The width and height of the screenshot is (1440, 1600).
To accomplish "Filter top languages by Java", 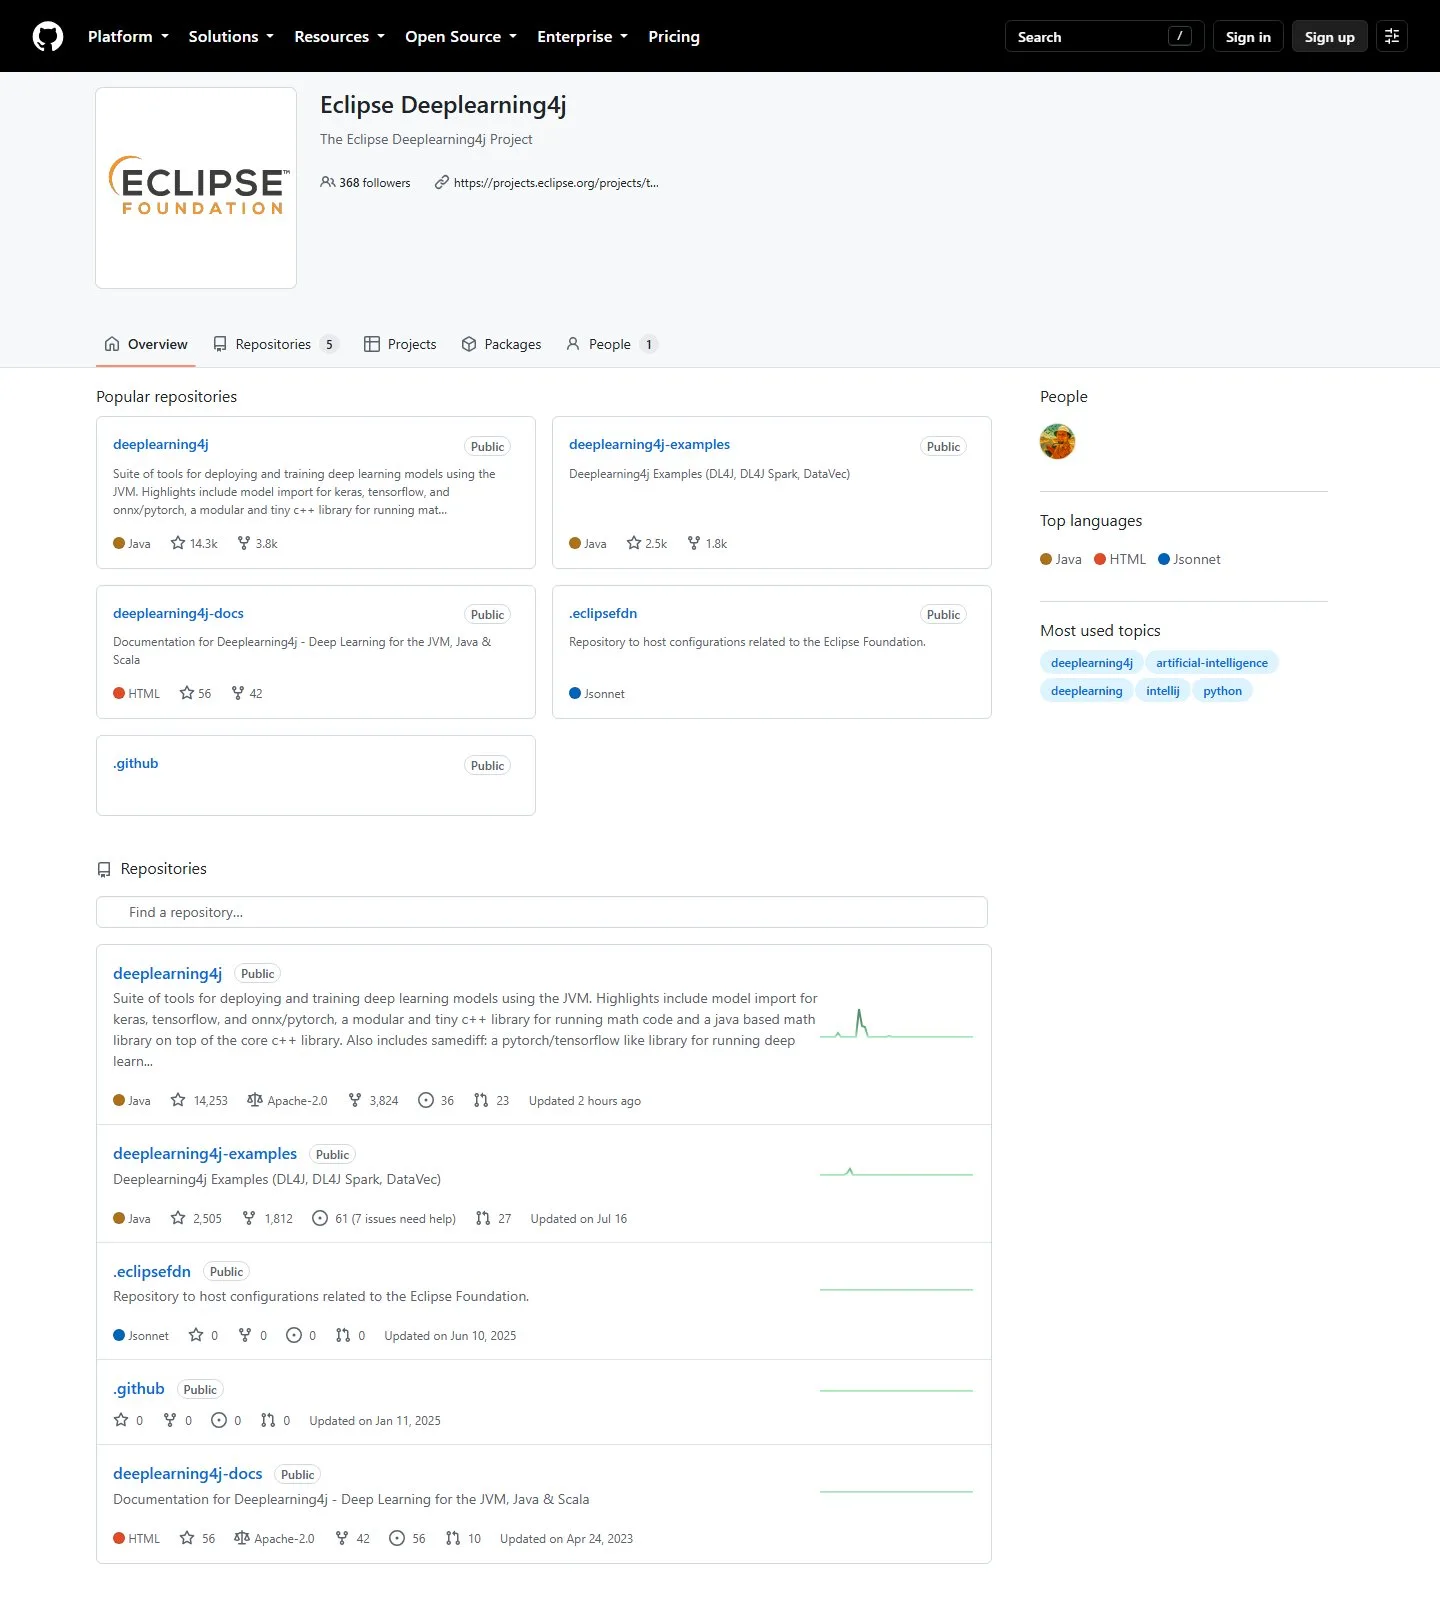I will coord(1061,559).
